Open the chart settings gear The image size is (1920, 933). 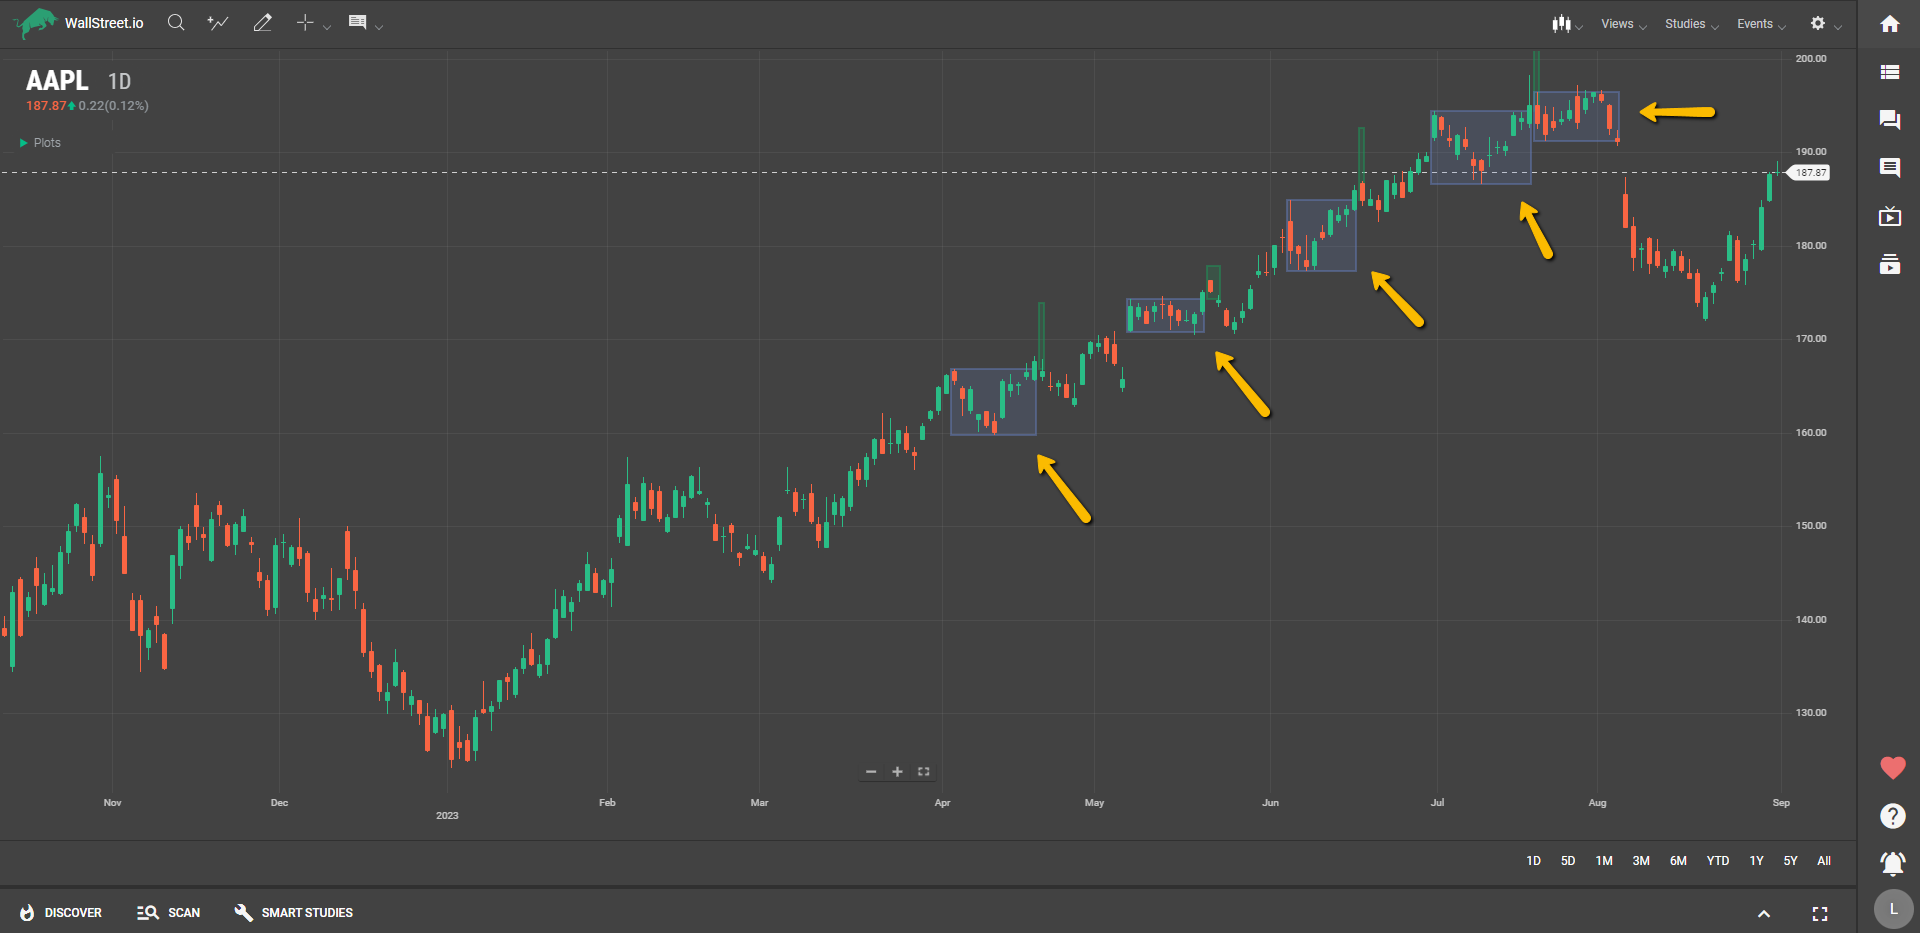(x=1818, y=23)
